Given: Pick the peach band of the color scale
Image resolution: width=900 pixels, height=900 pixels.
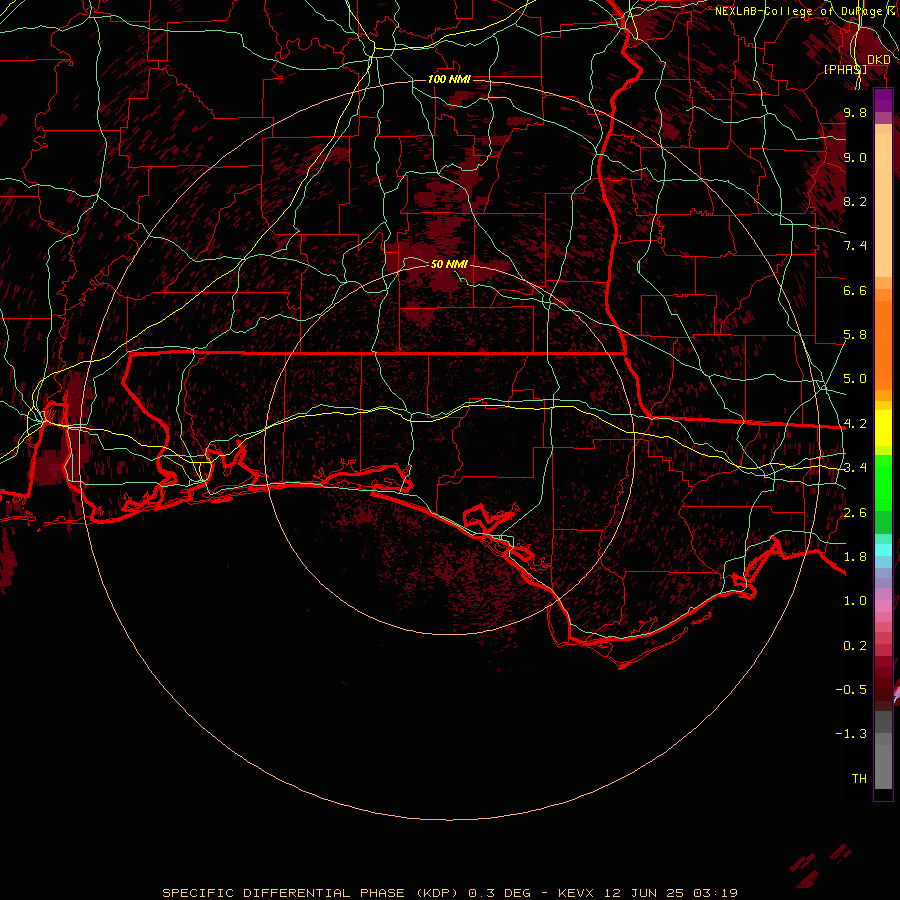Looking at the screenshot, I should pos(883,205).
